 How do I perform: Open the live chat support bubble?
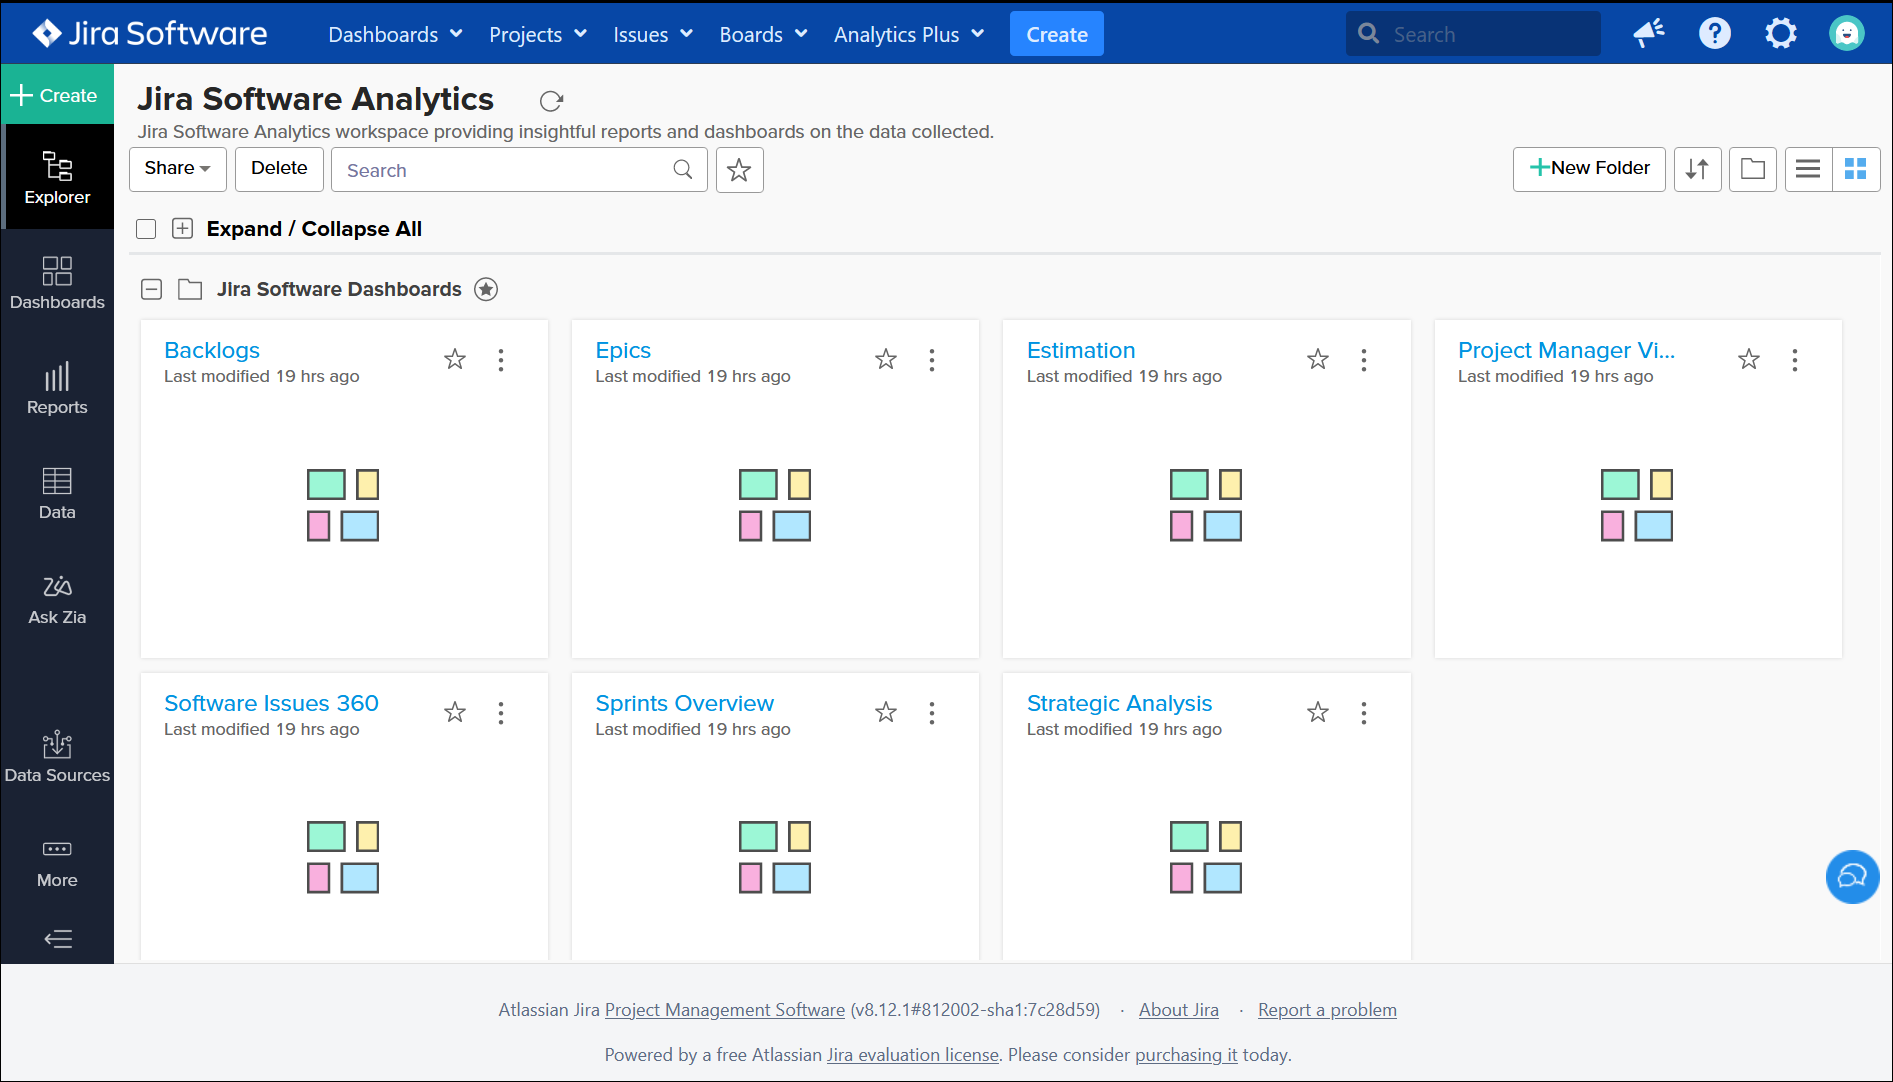(x=1852, y=876)
